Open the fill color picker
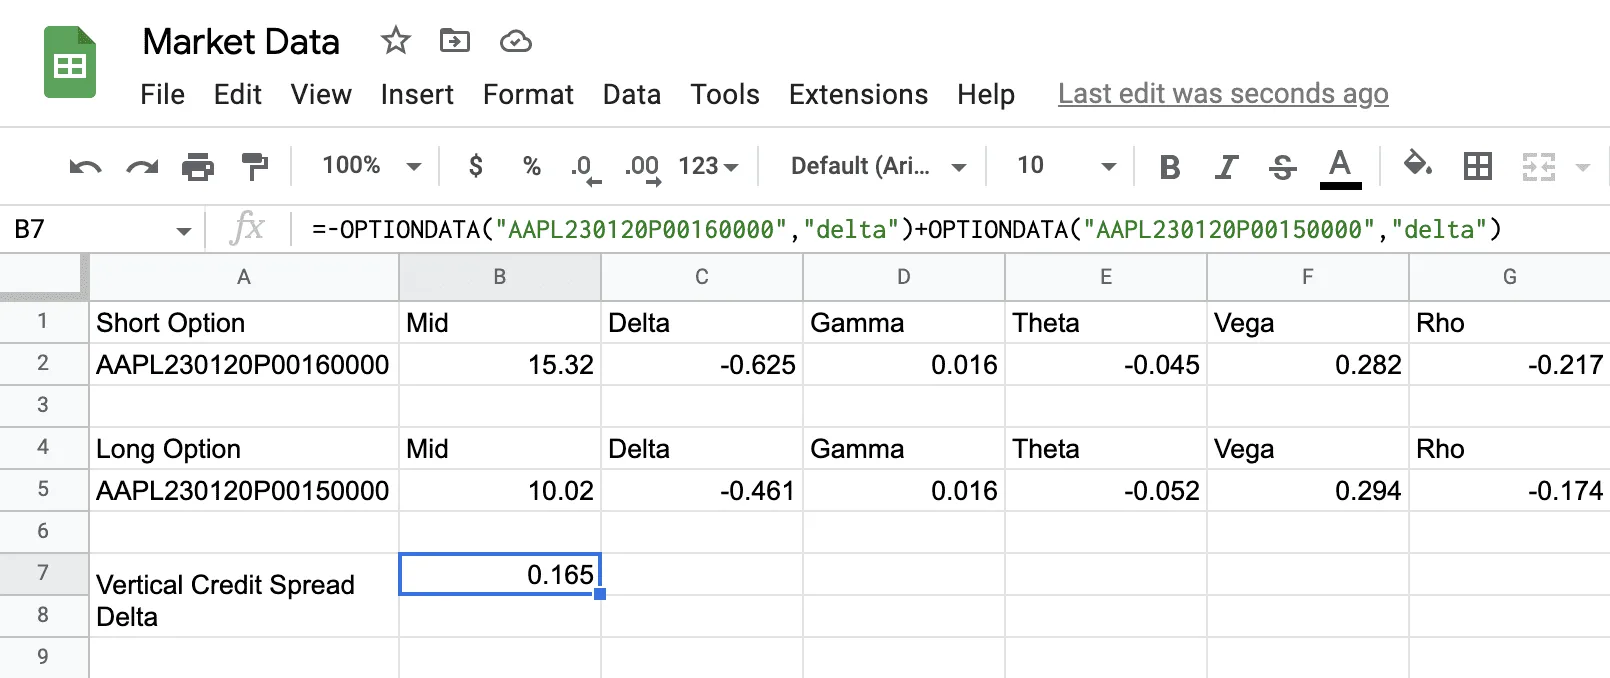This screenshot has width=1610, height=678. [1418, 164]
